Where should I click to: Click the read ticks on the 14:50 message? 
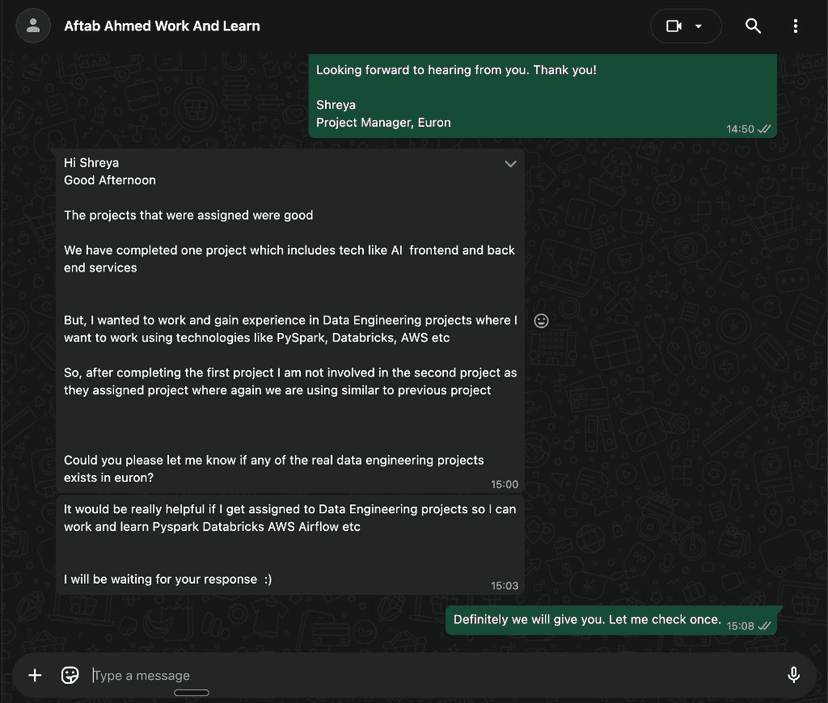point(765,129)
